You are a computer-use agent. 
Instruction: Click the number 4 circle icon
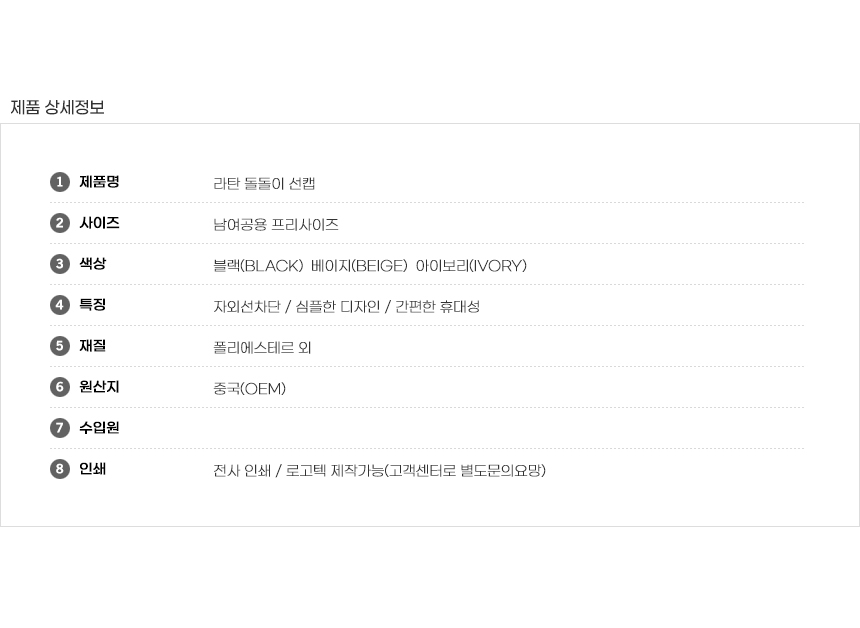(60, 305)
